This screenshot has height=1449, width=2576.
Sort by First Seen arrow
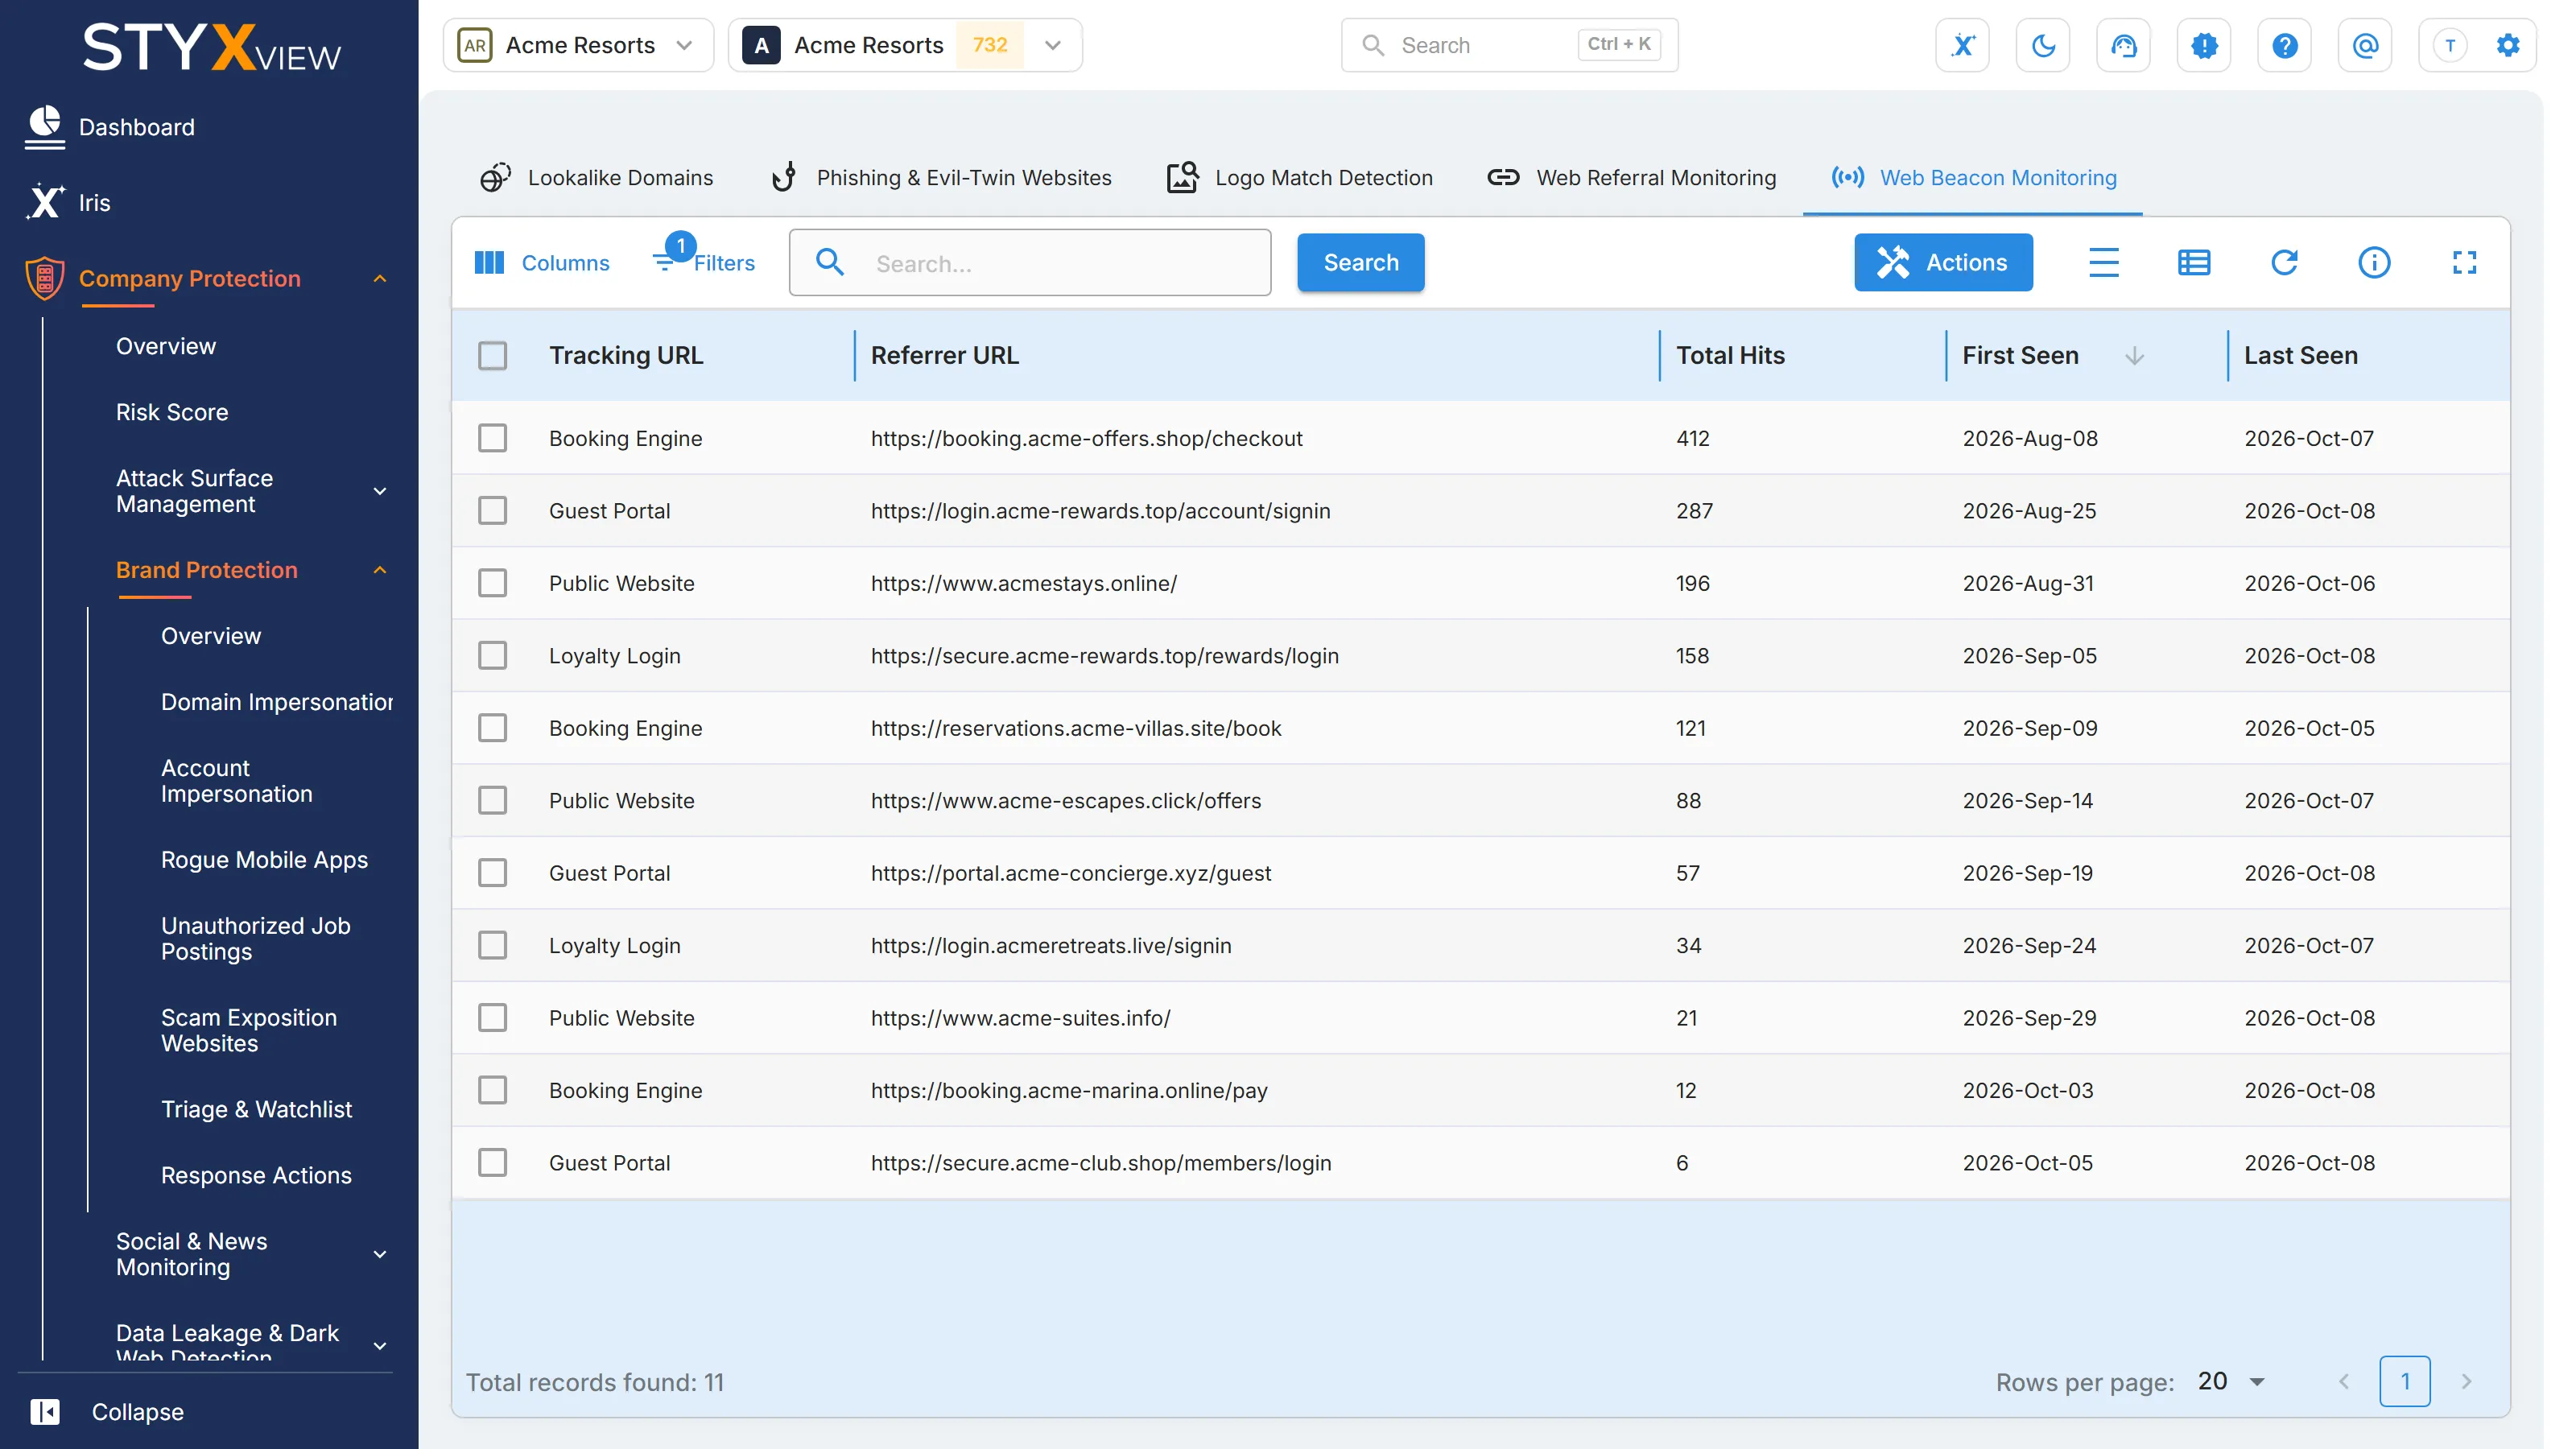pos(2134,356)
